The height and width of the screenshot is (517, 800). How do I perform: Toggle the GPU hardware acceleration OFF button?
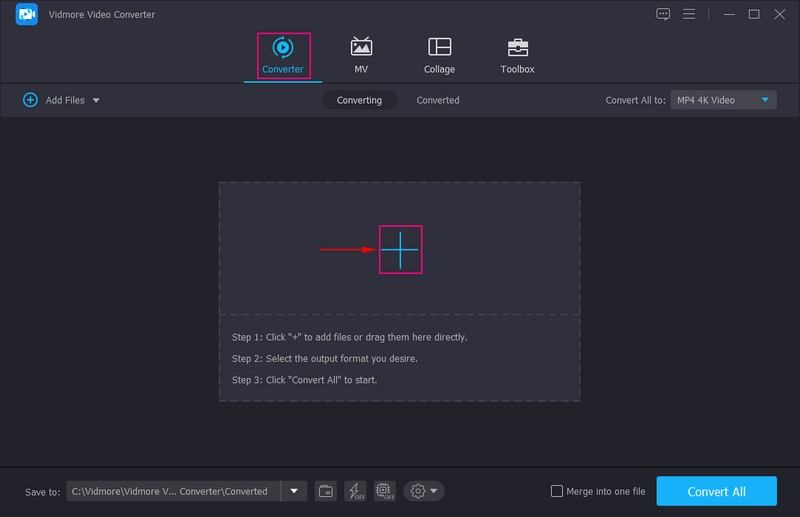tap(384, 491)
